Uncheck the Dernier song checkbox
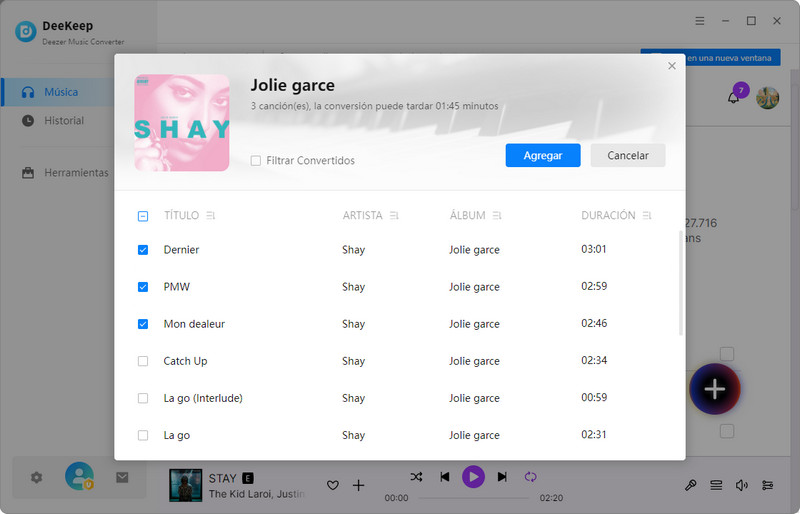 tap(143, 250)
